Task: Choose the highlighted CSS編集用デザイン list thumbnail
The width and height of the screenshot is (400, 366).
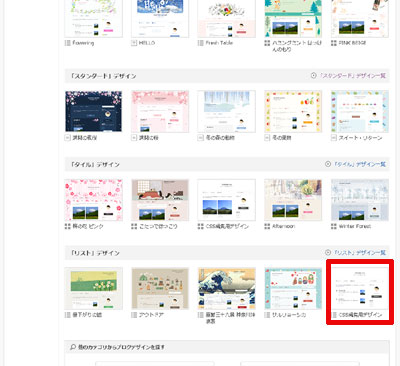Action: coord(360,289)
